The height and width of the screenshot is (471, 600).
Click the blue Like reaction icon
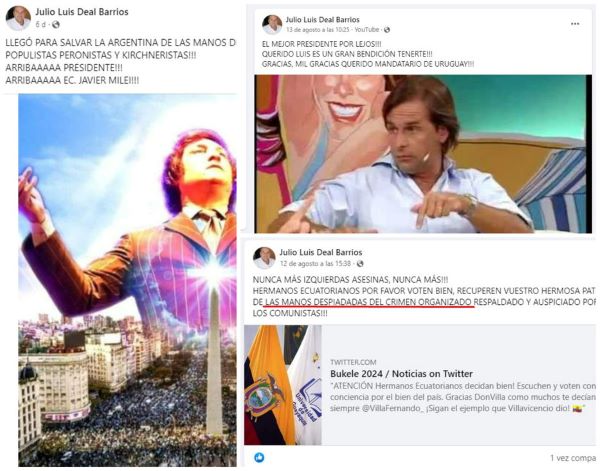click(259, 457)
